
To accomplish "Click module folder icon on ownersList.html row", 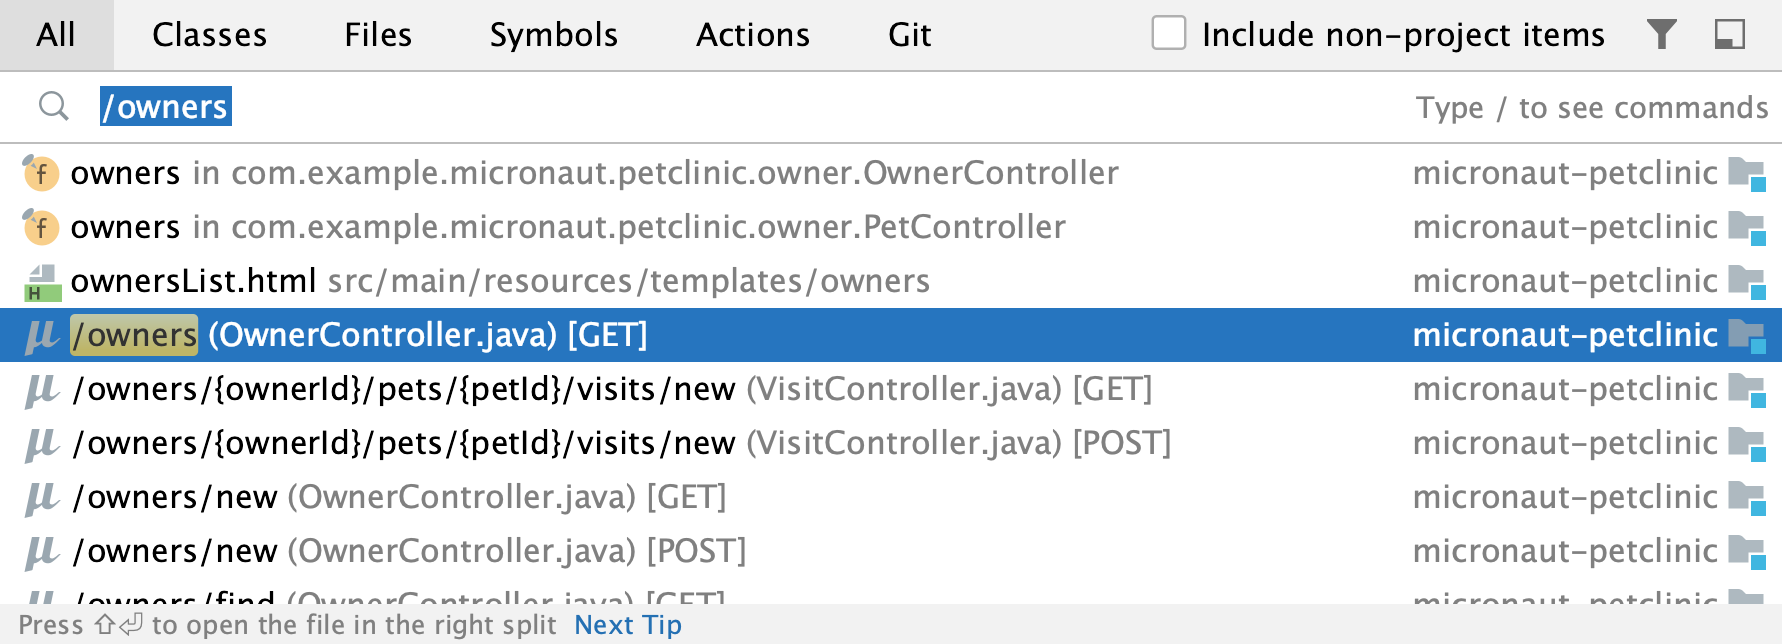I will (x=1747, y=282).
